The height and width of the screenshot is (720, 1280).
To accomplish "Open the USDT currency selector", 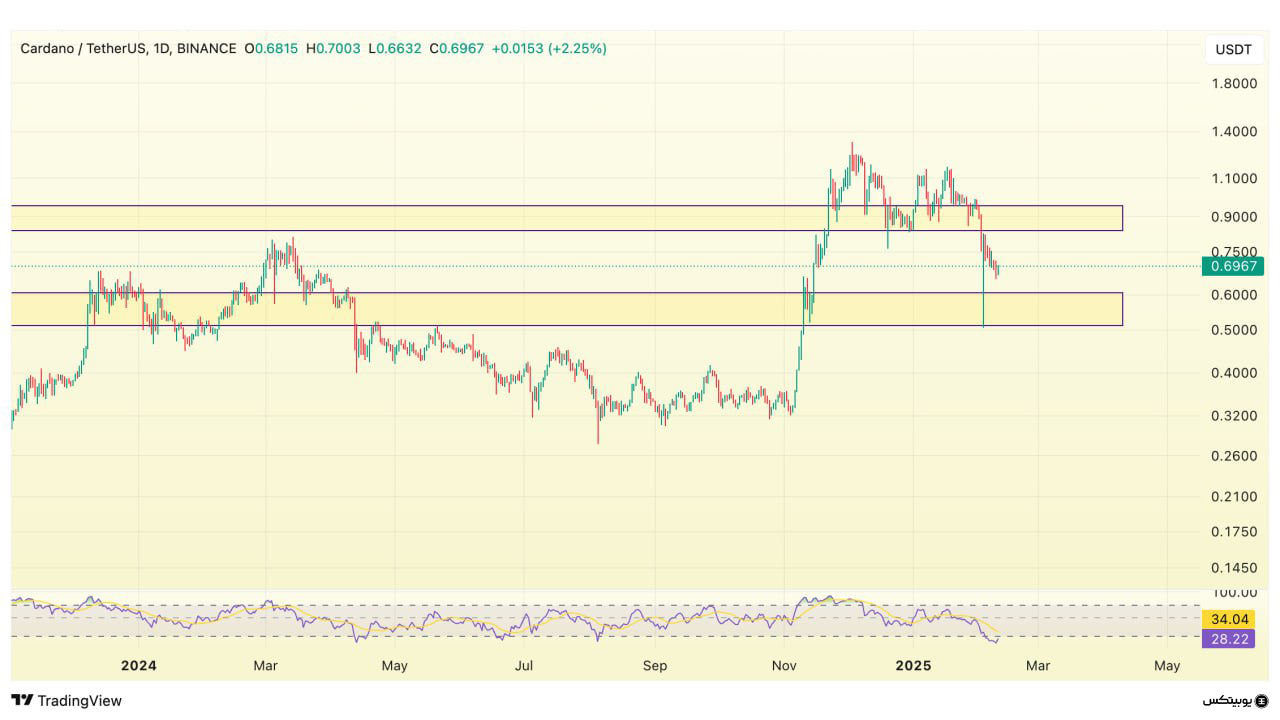I will pos(1233,49).
